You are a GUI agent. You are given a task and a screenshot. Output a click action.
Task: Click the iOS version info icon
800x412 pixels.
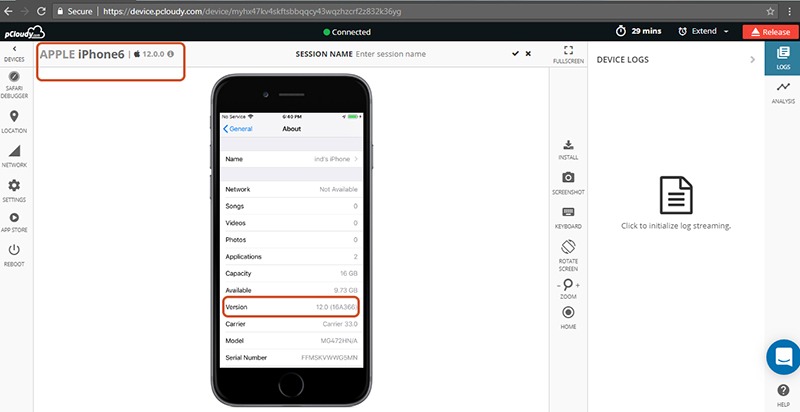click(x=170, y=54)
